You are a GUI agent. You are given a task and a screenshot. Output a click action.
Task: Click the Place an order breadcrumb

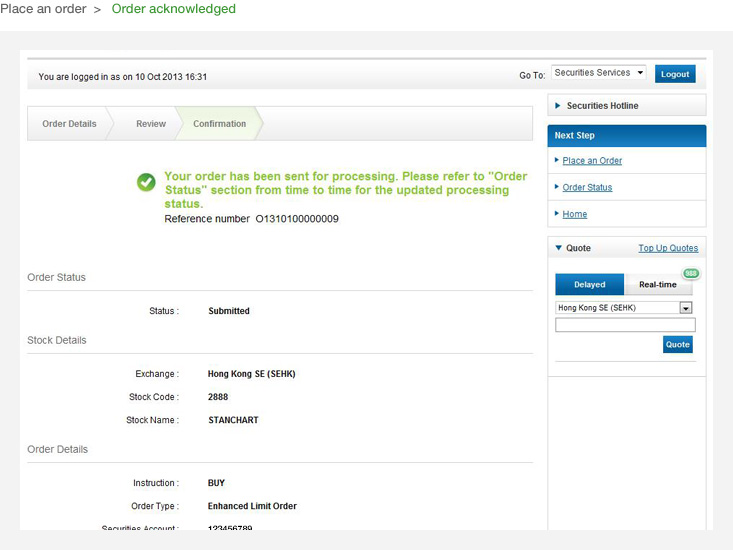[x=43, y=9]
